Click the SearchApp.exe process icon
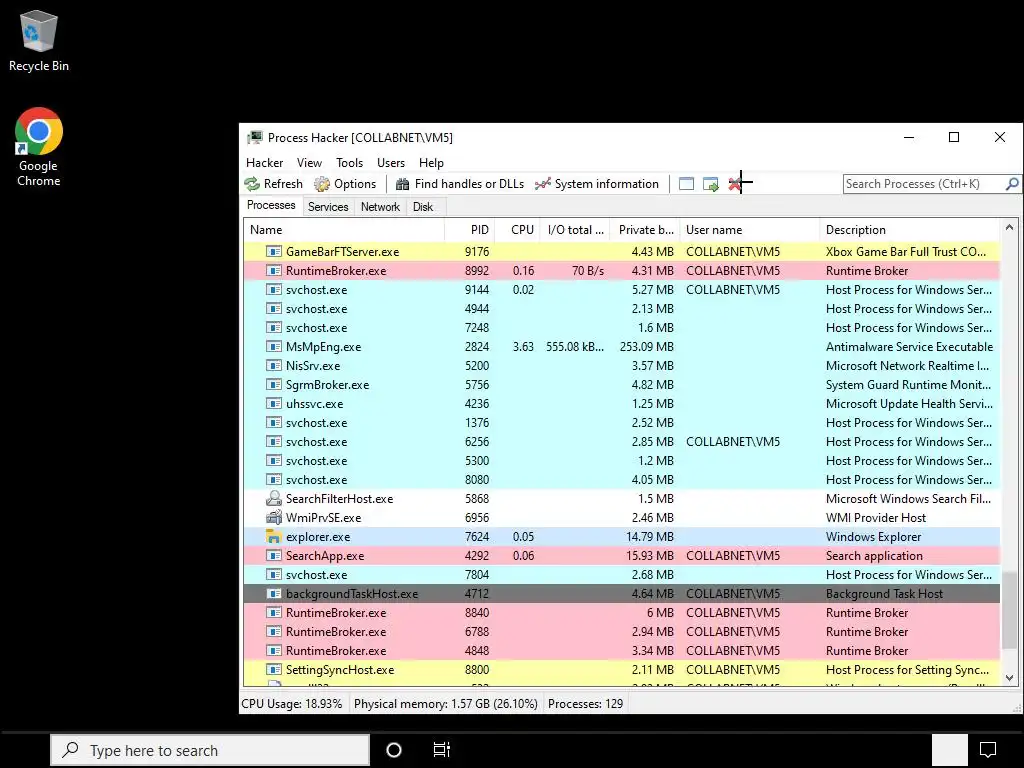The height and width of the screenshot is (768, 1024). tap(274, 556)
